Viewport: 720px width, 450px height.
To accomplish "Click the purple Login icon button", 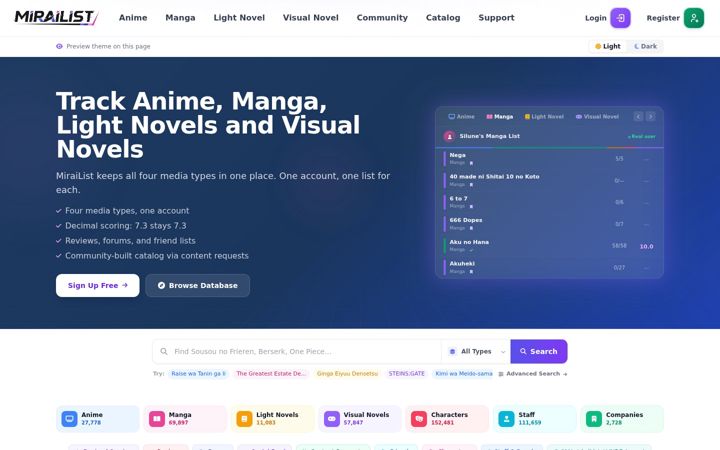I will (x=620, y=18).
